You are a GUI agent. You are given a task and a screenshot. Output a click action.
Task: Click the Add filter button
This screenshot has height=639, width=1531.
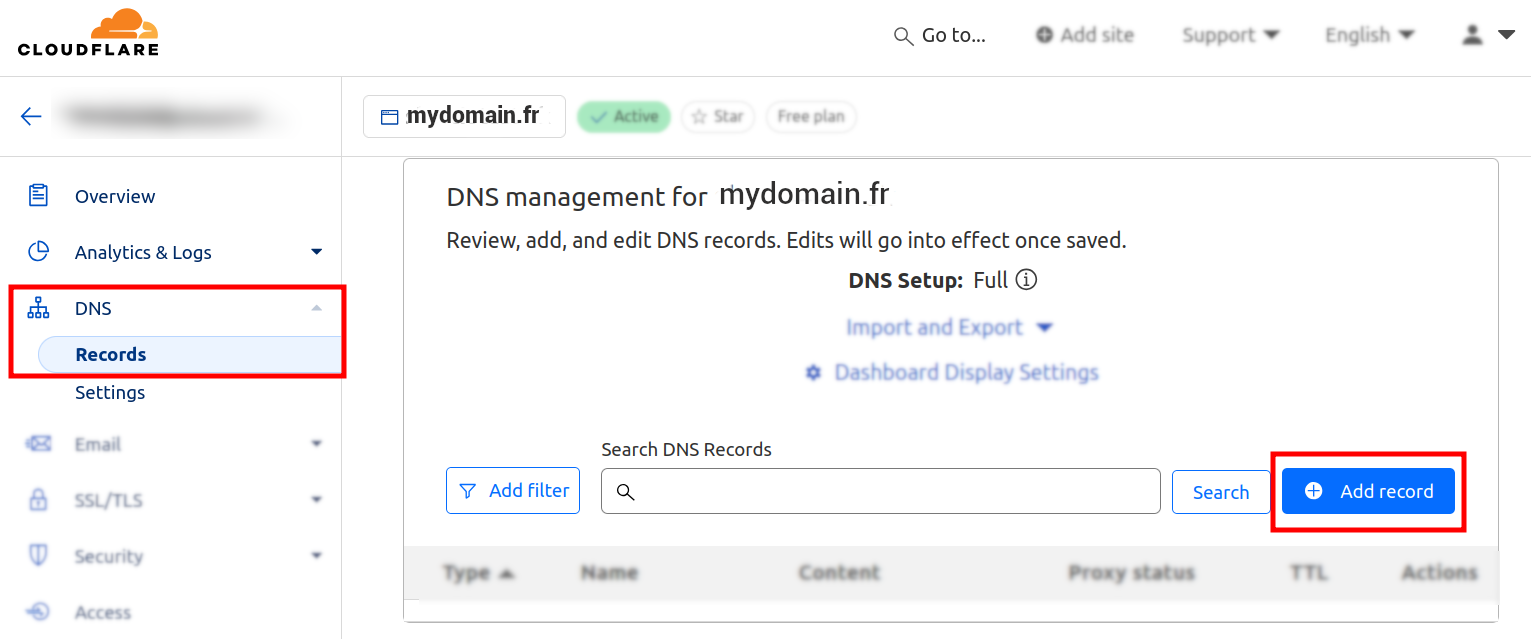point(513,491)
